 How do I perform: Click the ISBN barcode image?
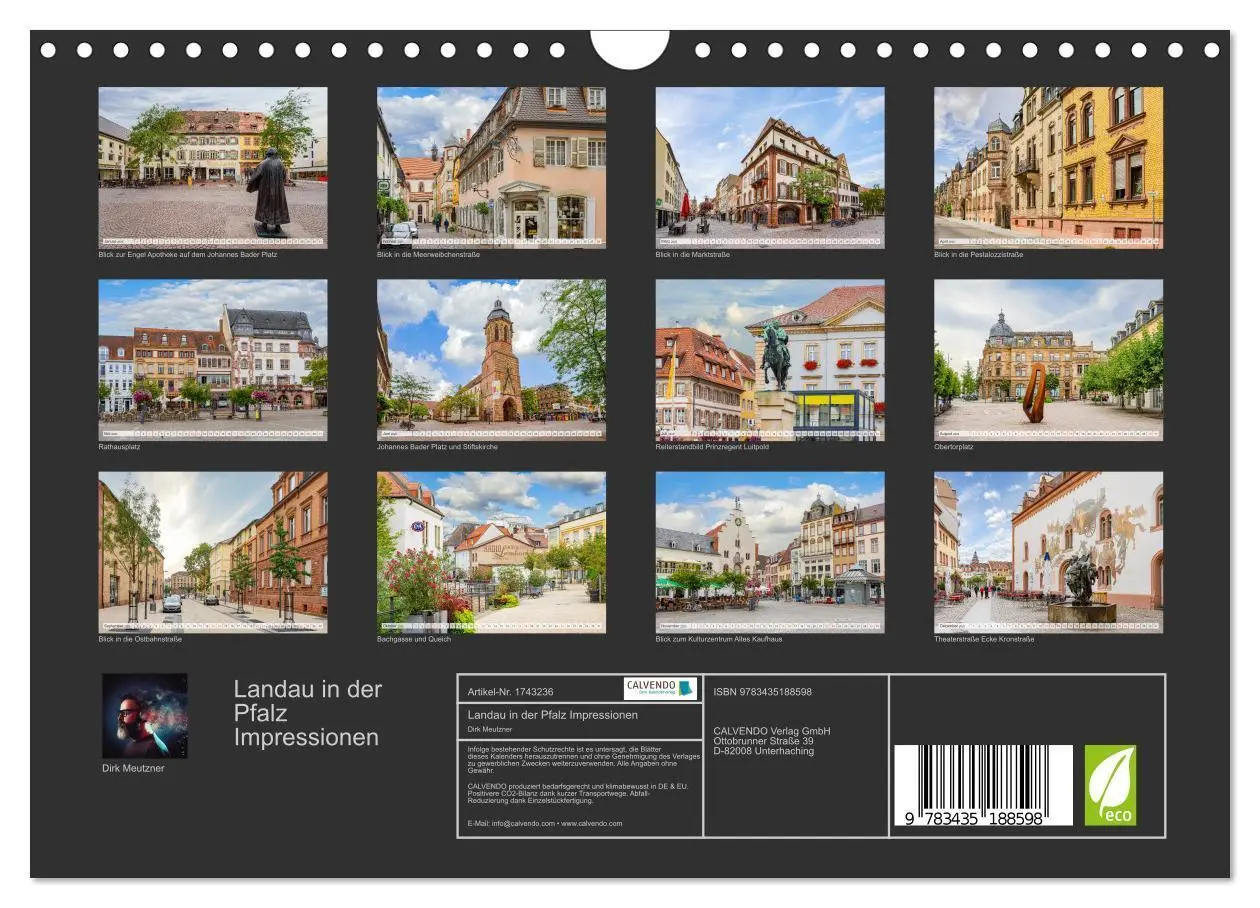tap(983, 785)
